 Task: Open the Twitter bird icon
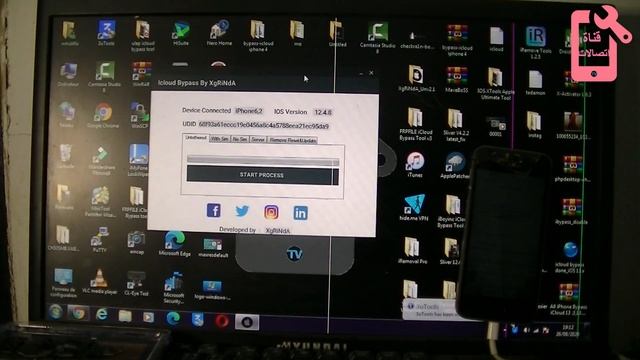tap(242, 211)
